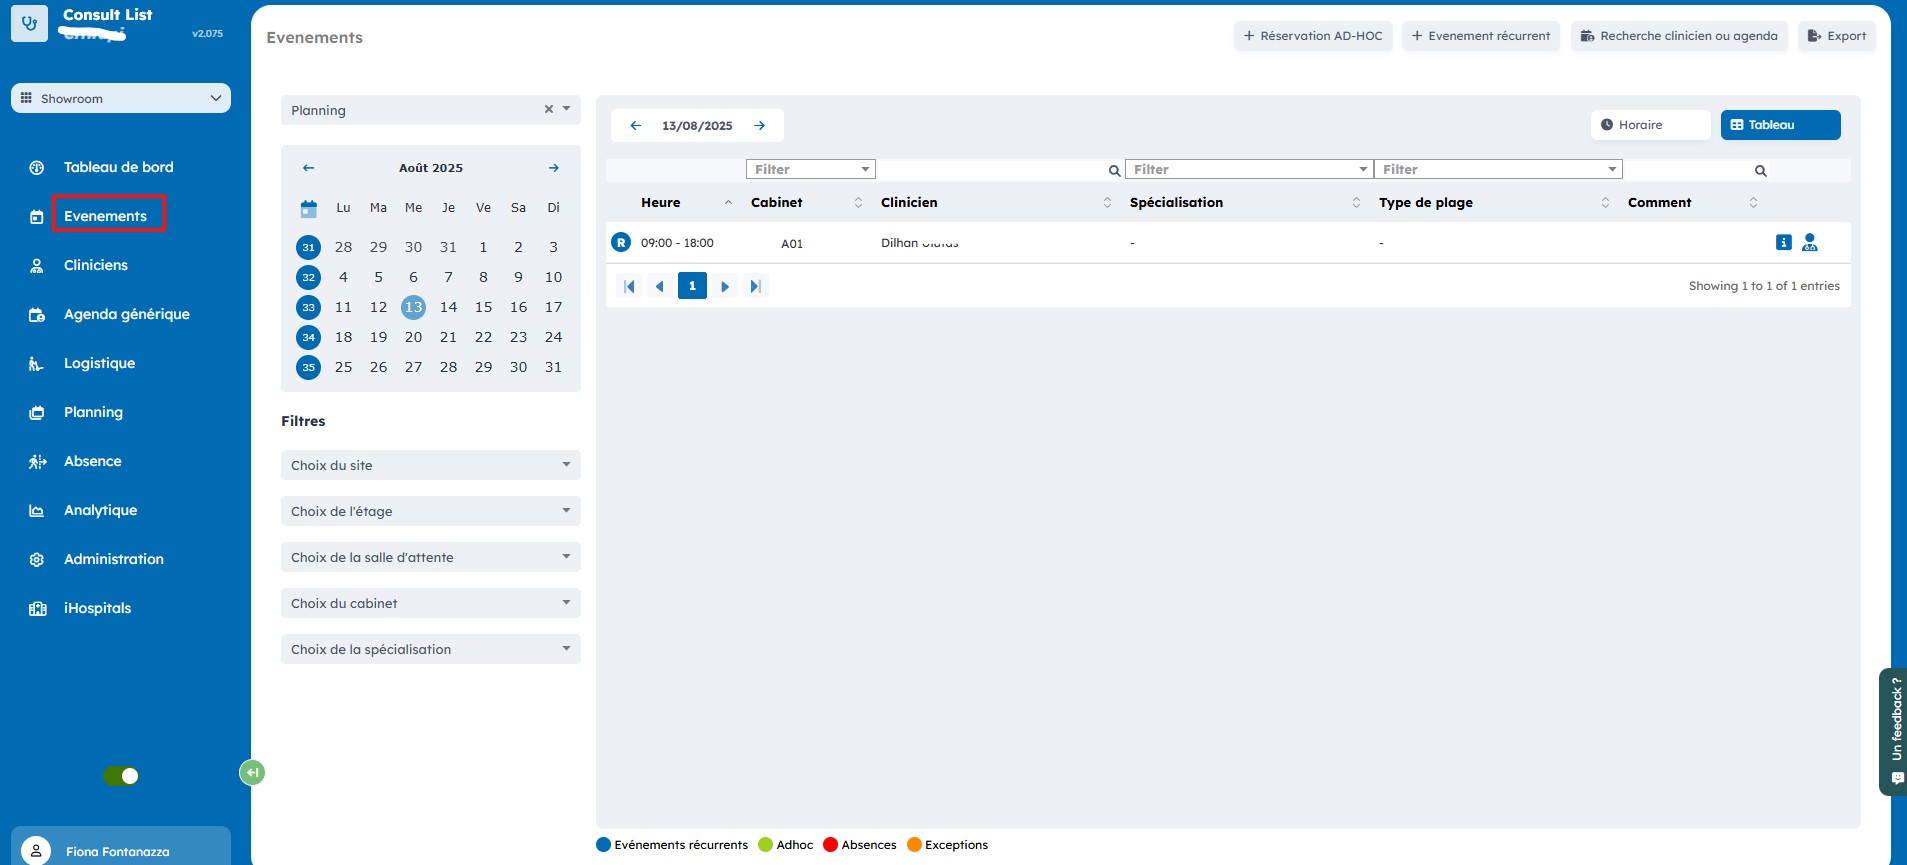
Task: Click the calendar icon beside weekday headers
Action: point(308,208)
